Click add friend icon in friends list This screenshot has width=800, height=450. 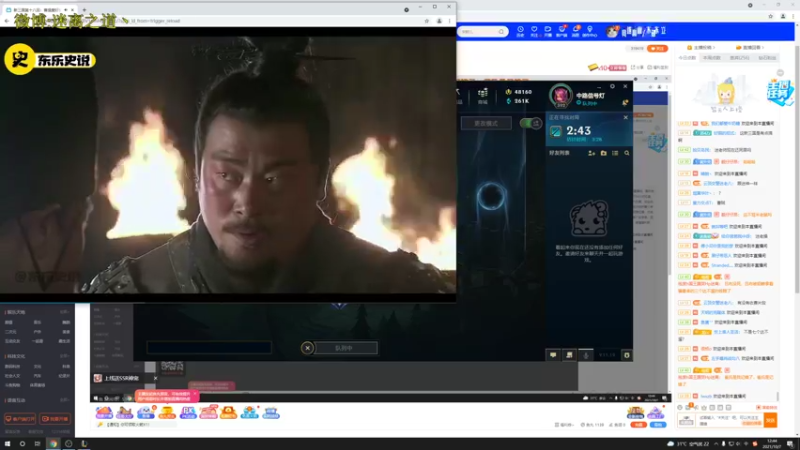591,153
